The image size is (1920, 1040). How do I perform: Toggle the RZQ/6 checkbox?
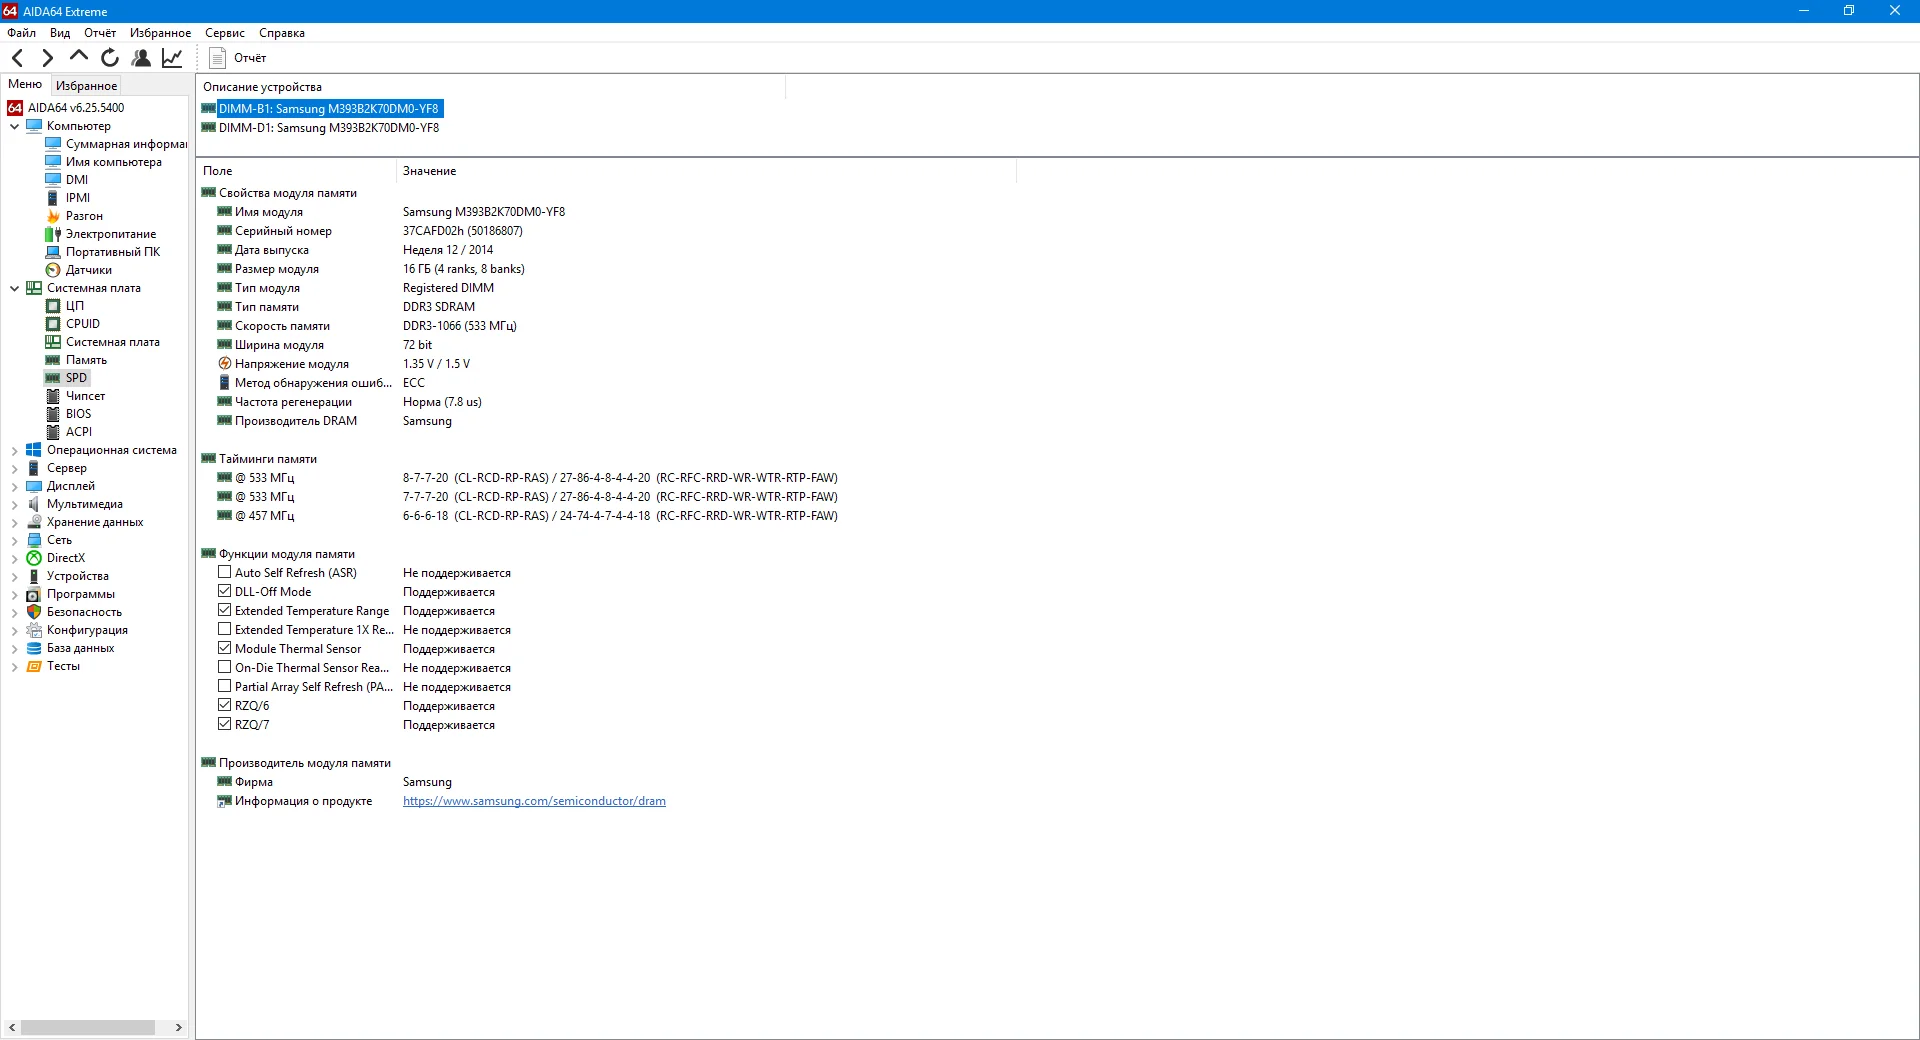[224, 706]
